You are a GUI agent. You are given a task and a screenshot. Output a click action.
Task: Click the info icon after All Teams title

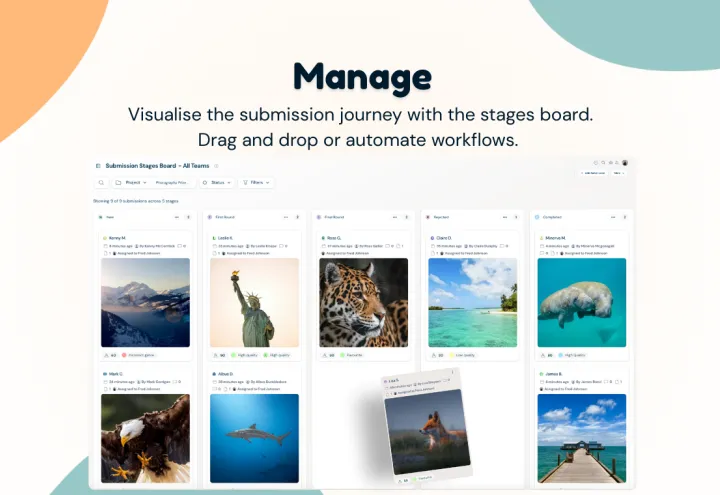pos(216,166)
